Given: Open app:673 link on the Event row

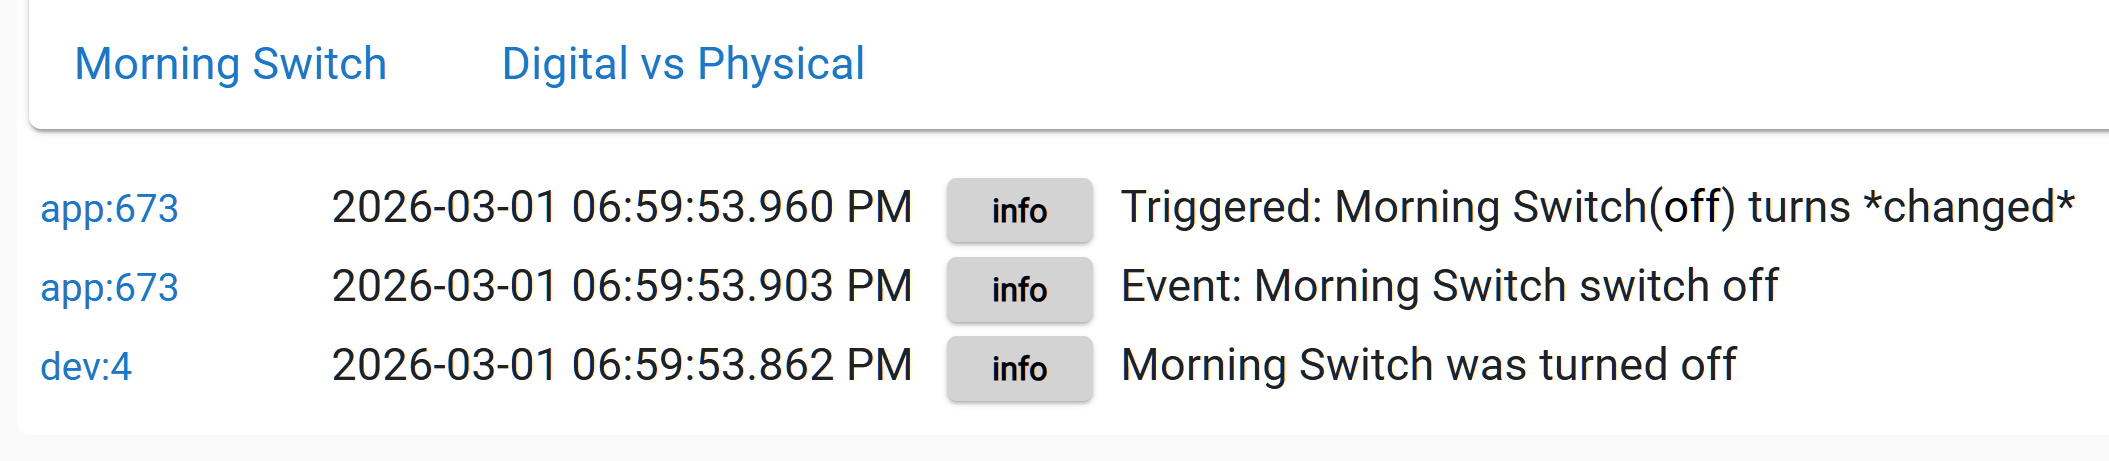Looking at the screenshot, I should pyautogui.click(x=109, y=288).
